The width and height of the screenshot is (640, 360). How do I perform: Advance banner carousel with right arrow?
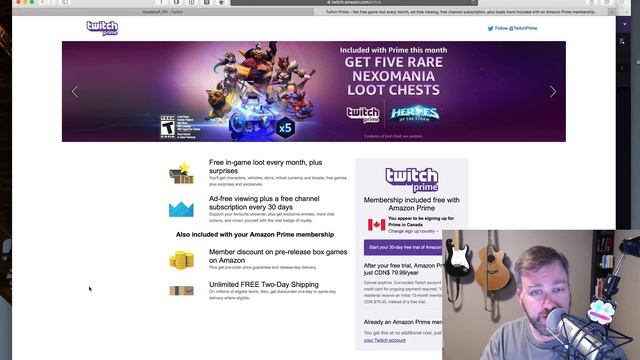click(x=553, y=91)
